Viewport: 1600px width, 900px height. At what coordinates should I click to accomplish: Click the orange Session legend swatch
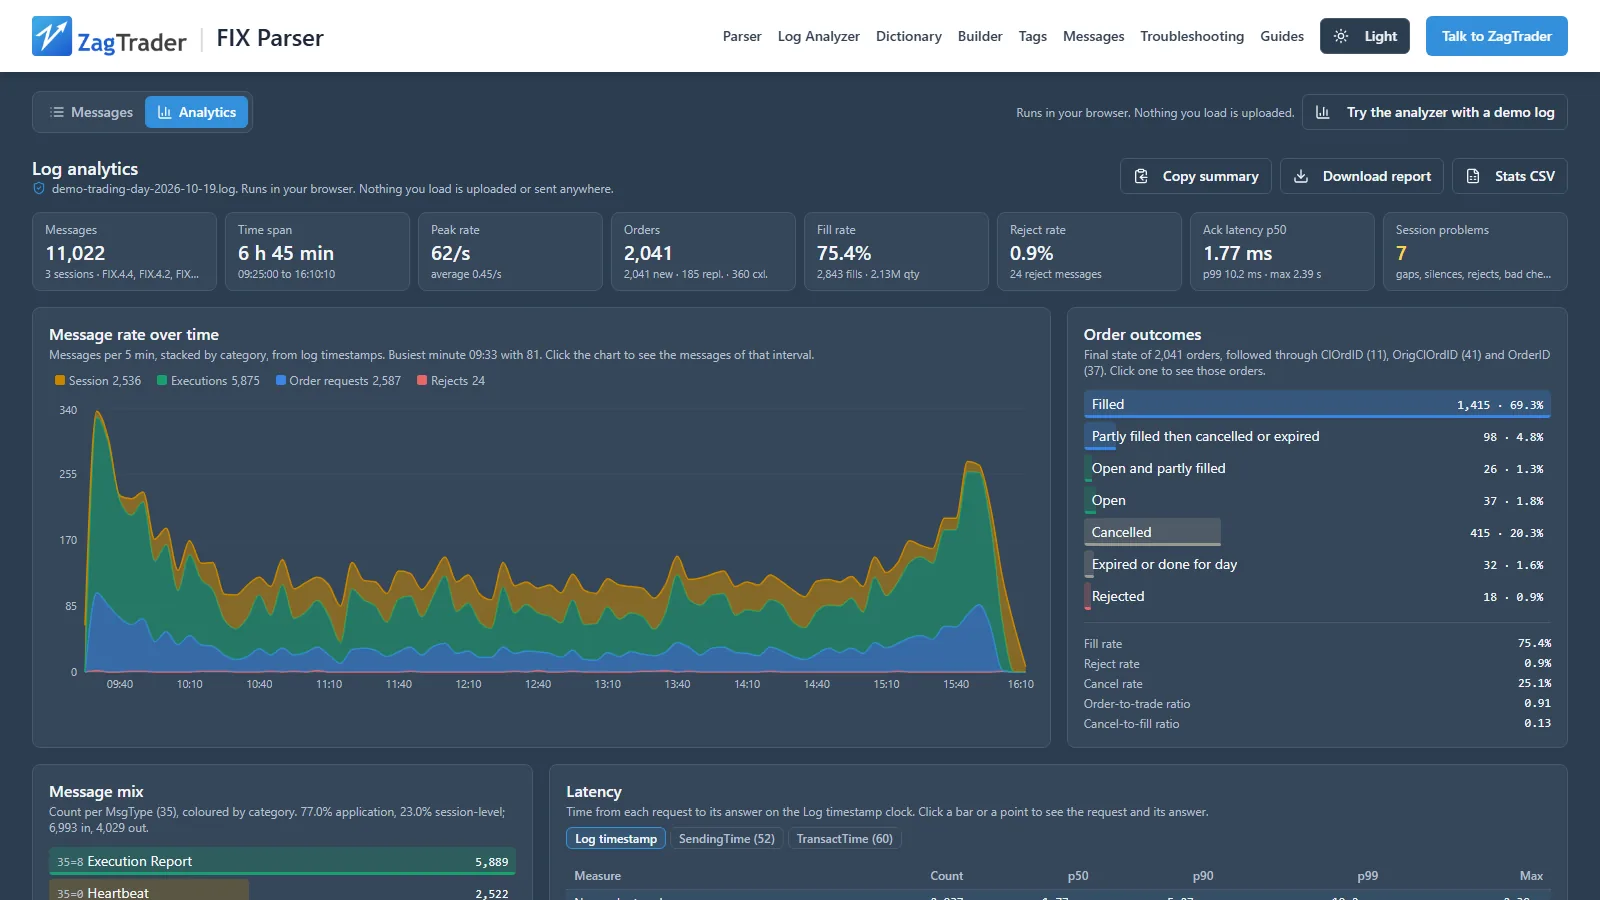pyautogui.click(x=60, y=381)
